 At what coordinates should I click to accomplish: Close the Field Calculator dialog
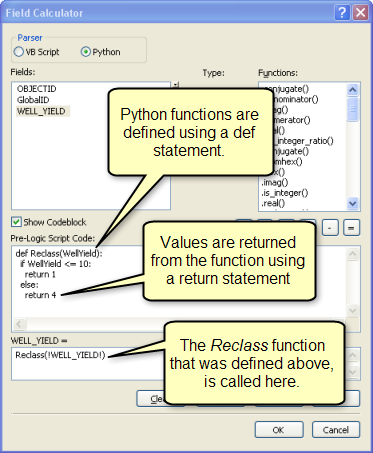coord(361,13)
